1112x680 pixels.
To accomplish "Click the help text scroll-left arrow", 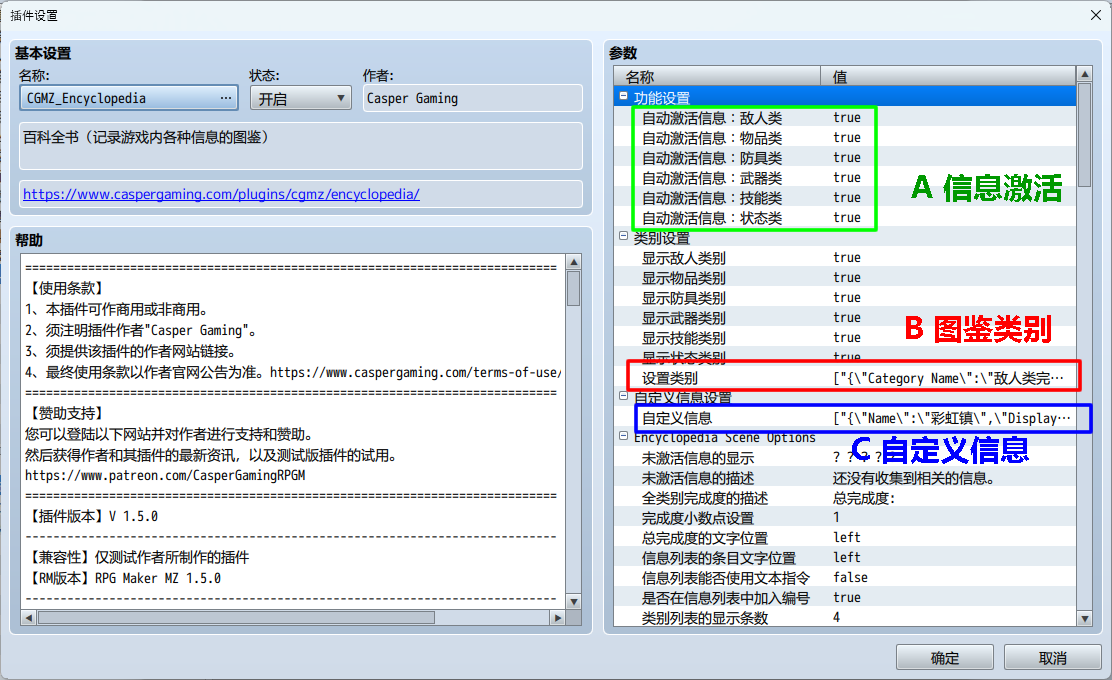I will (28, 618).
